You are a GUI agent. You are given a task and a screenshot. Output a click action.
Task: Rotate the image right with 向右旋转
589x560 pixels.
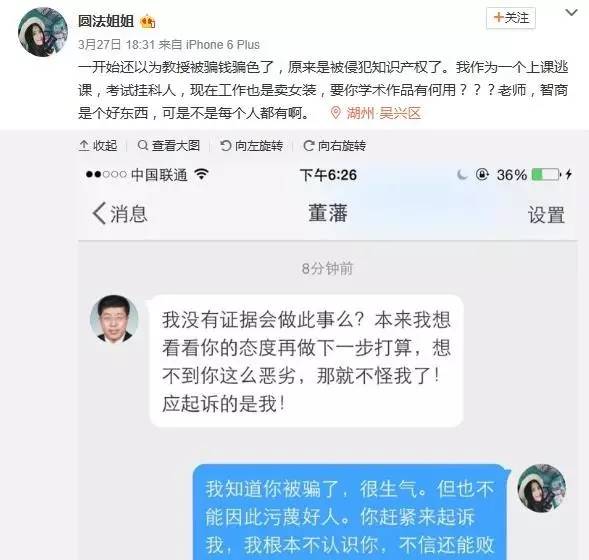pyautogui.click(x=334, y=145)
